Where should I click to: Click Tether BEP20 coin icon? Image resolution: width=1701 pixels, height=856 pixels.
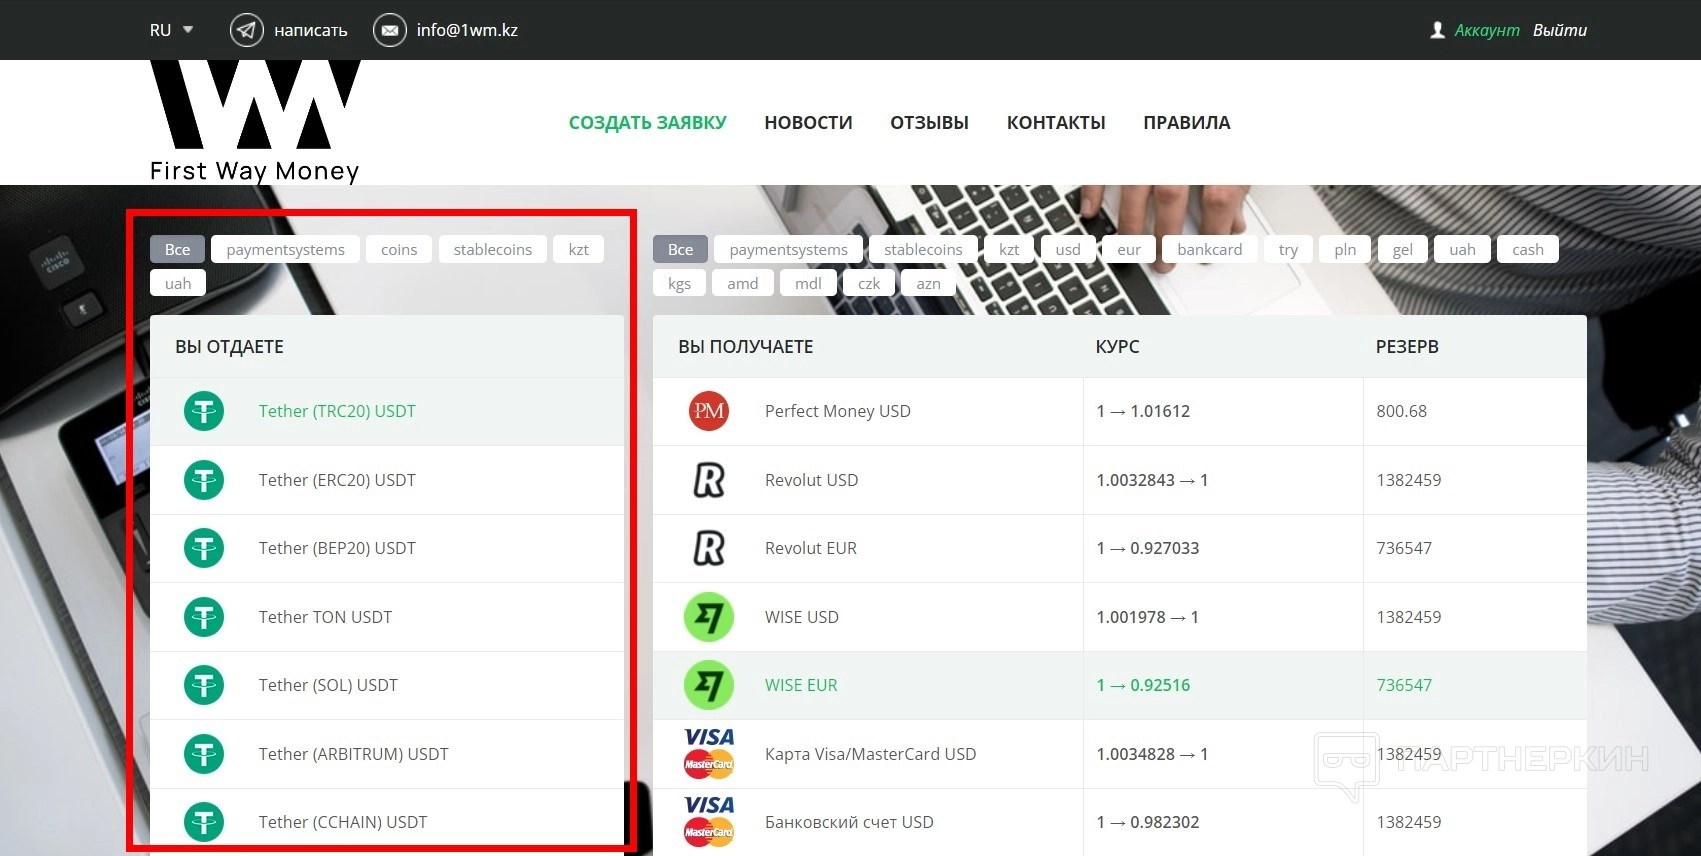(204, 548)
